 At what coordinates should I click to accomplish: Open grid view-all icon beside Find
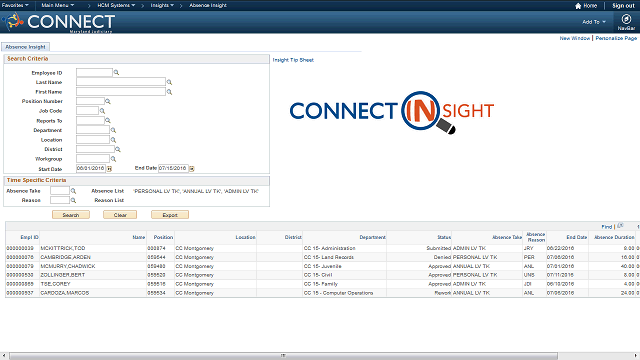pos(620,226)
